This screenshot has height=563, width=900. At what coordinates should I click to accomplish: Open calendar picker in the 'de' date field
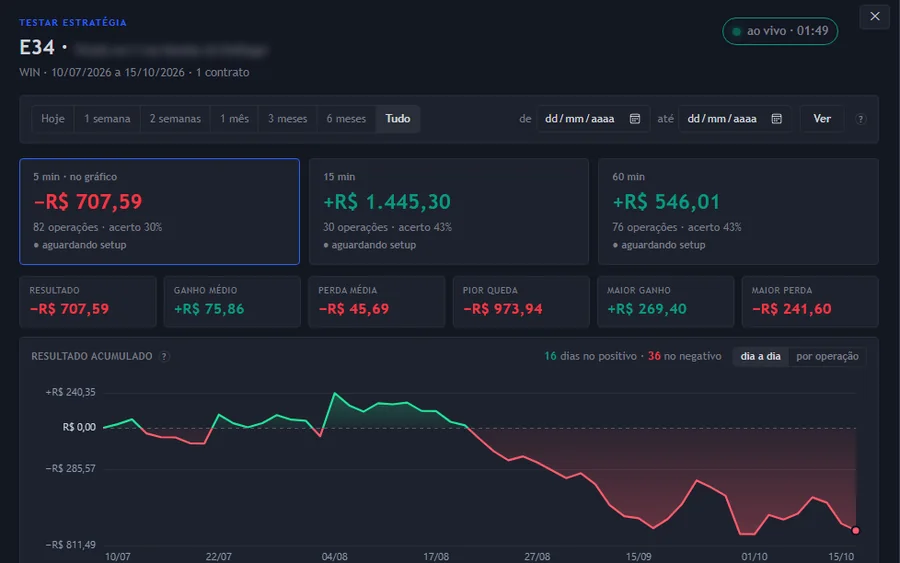(x=634, y=119)
